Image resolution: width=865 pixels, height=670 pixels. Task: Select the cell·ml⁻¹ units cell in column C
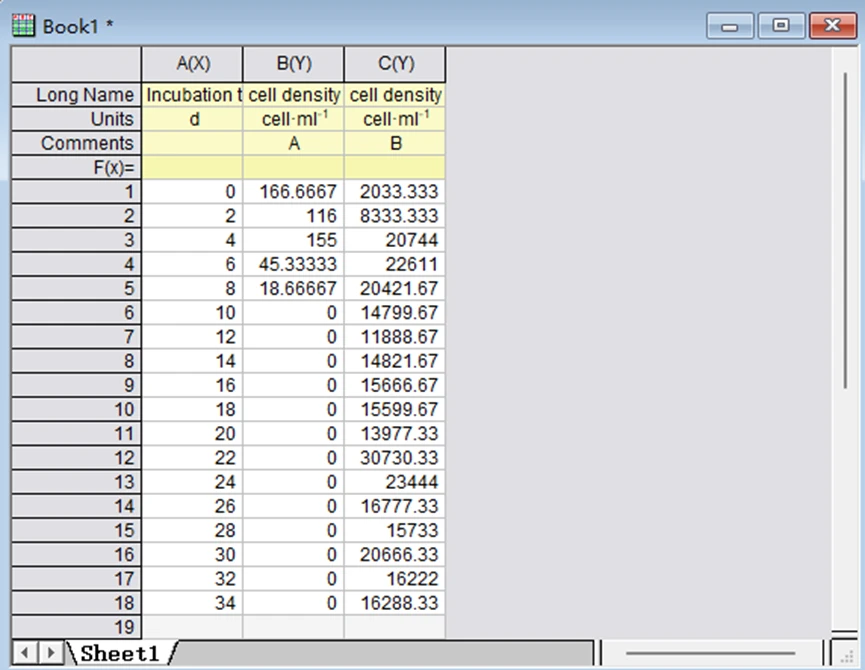pos(395,119)
